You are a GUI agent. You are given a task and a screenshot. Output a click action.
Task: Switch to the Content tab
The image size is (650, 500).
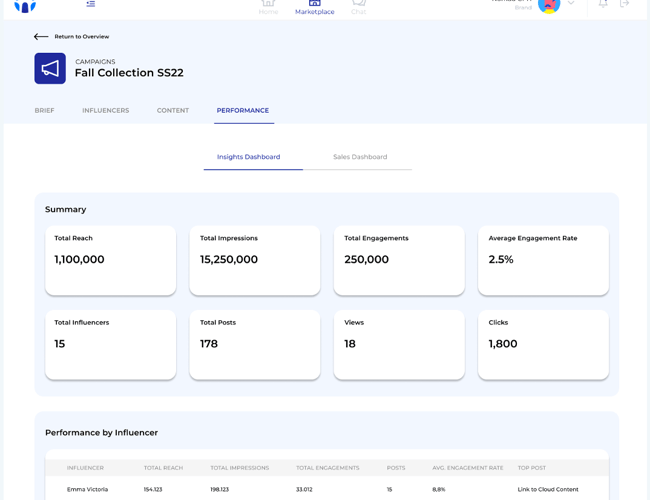(x=173, y=111)
